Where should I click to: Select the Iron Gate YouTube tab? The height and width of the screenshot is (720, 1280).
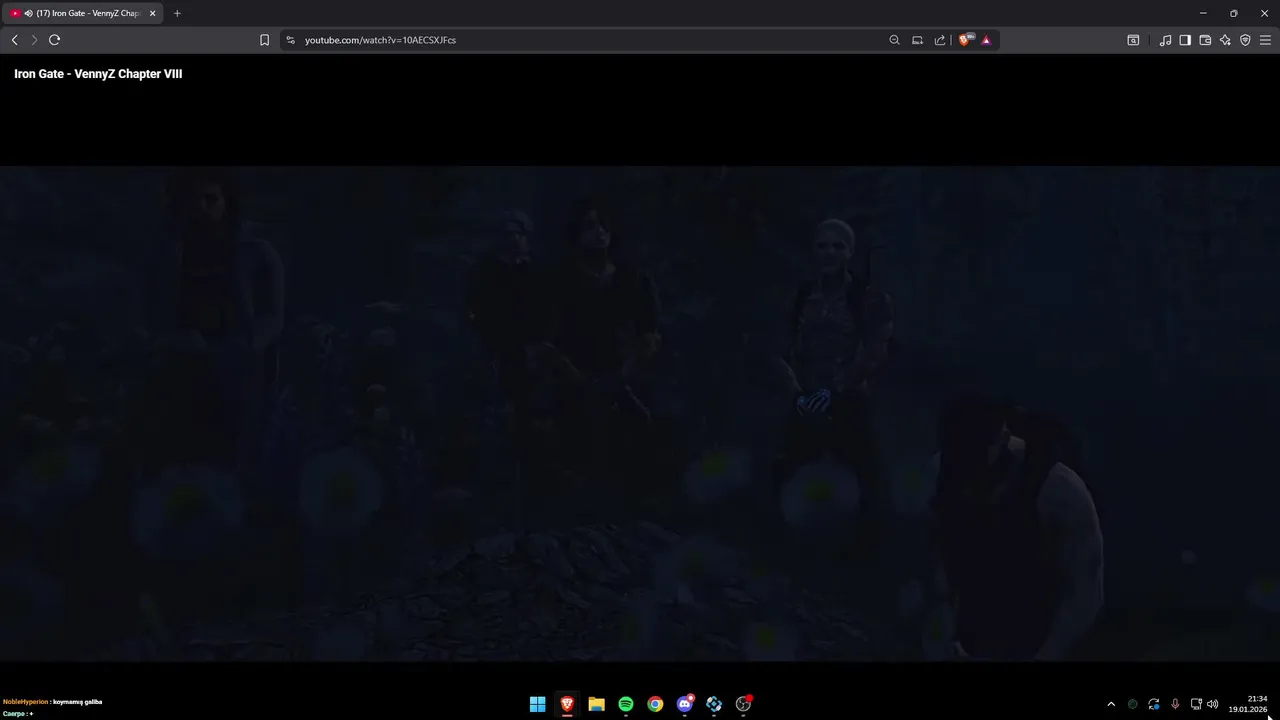83,13
